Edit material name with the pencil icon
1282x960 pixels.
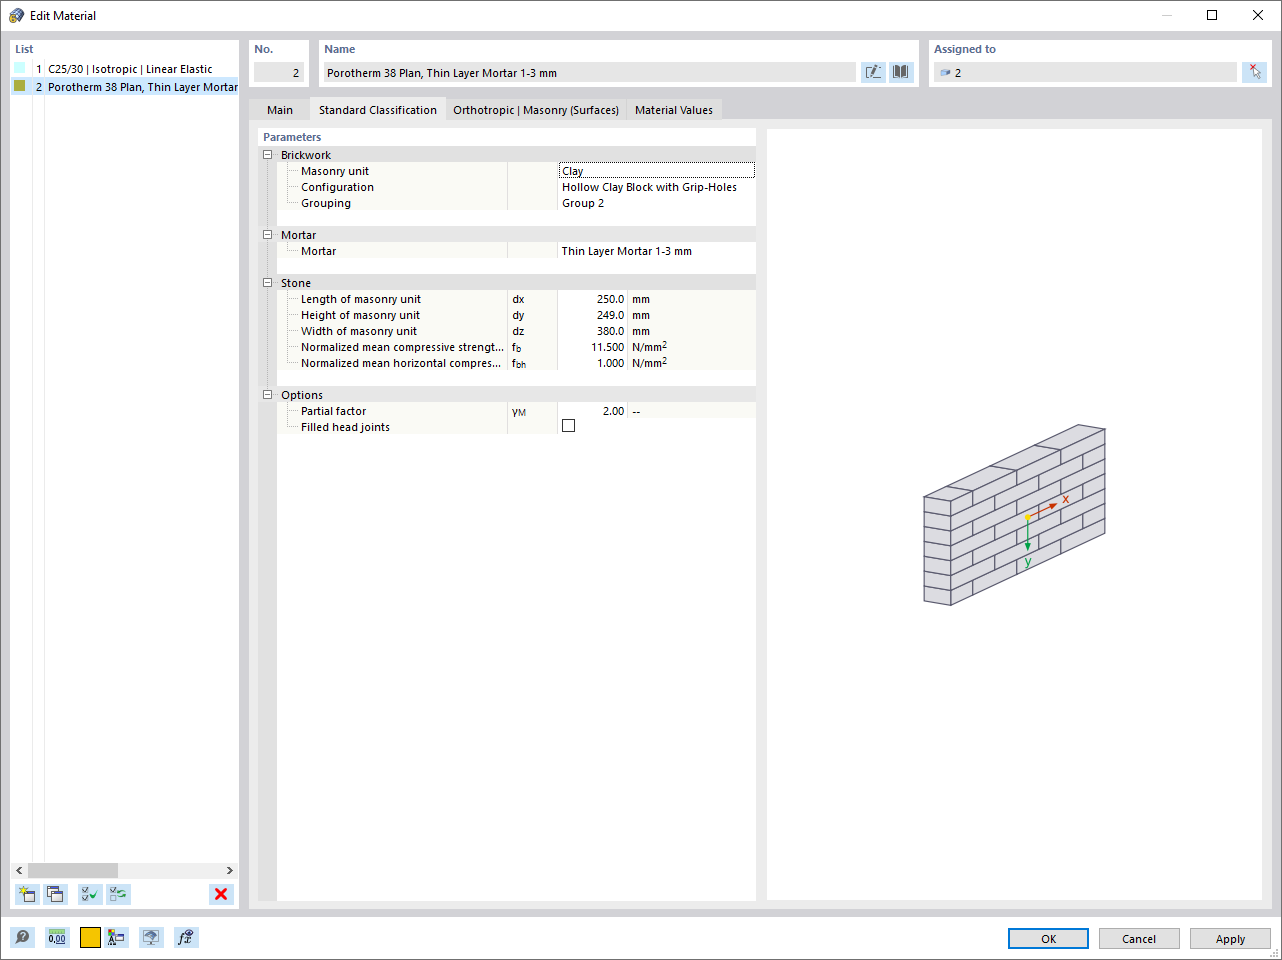click(872, 71)
